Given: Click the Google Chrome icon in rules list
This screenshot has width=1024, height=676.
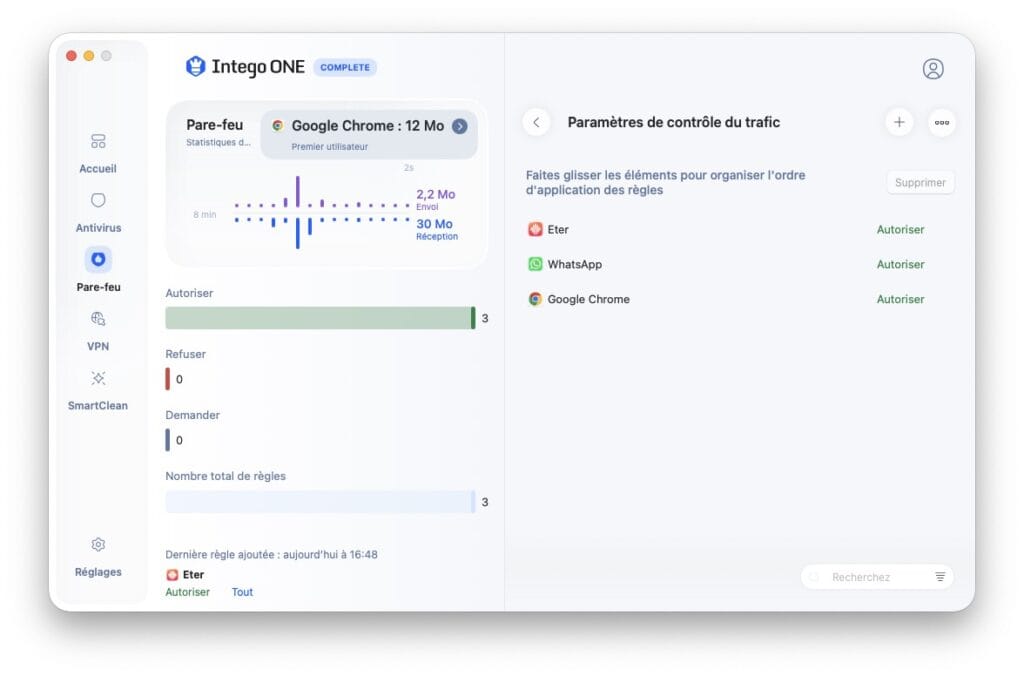Looking at the screenshot, I should pyautogui.click(x=535, y=299).
